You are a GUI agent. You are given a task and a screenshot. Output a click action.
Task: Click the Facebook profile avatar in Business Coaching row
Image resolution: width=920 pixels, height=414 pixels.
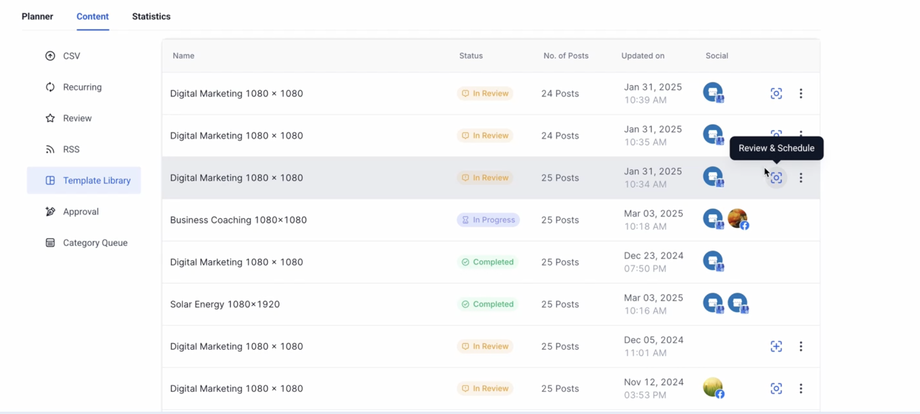click(737, 219)
